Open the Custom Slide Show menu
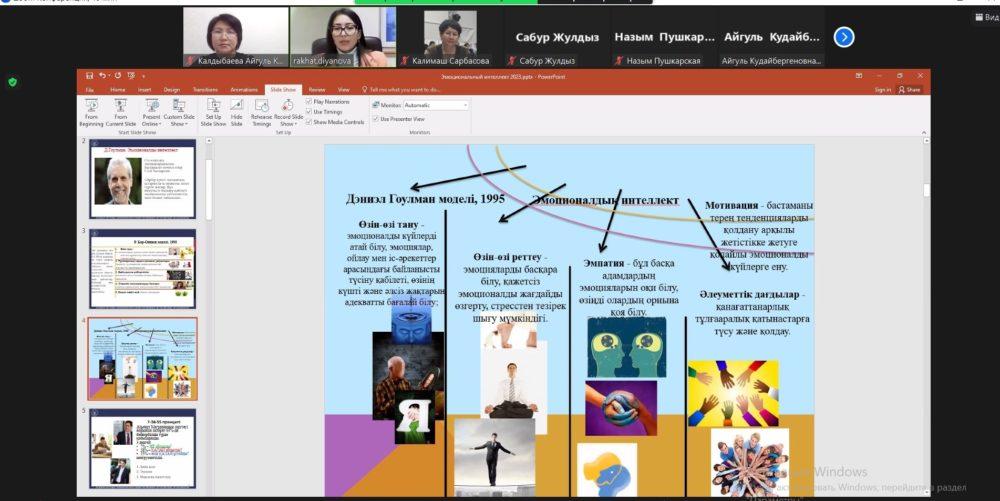This screenshot has height=501, width=1000. coord(179,112)
